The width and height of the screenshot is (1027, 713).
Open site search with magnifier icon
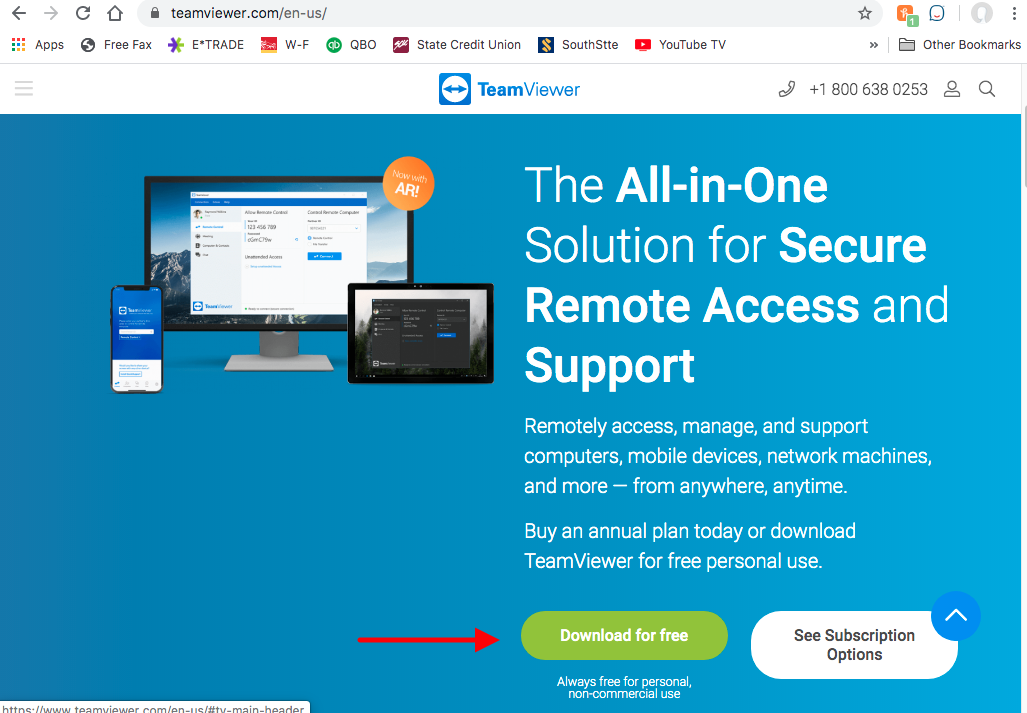tap(986, 89)
